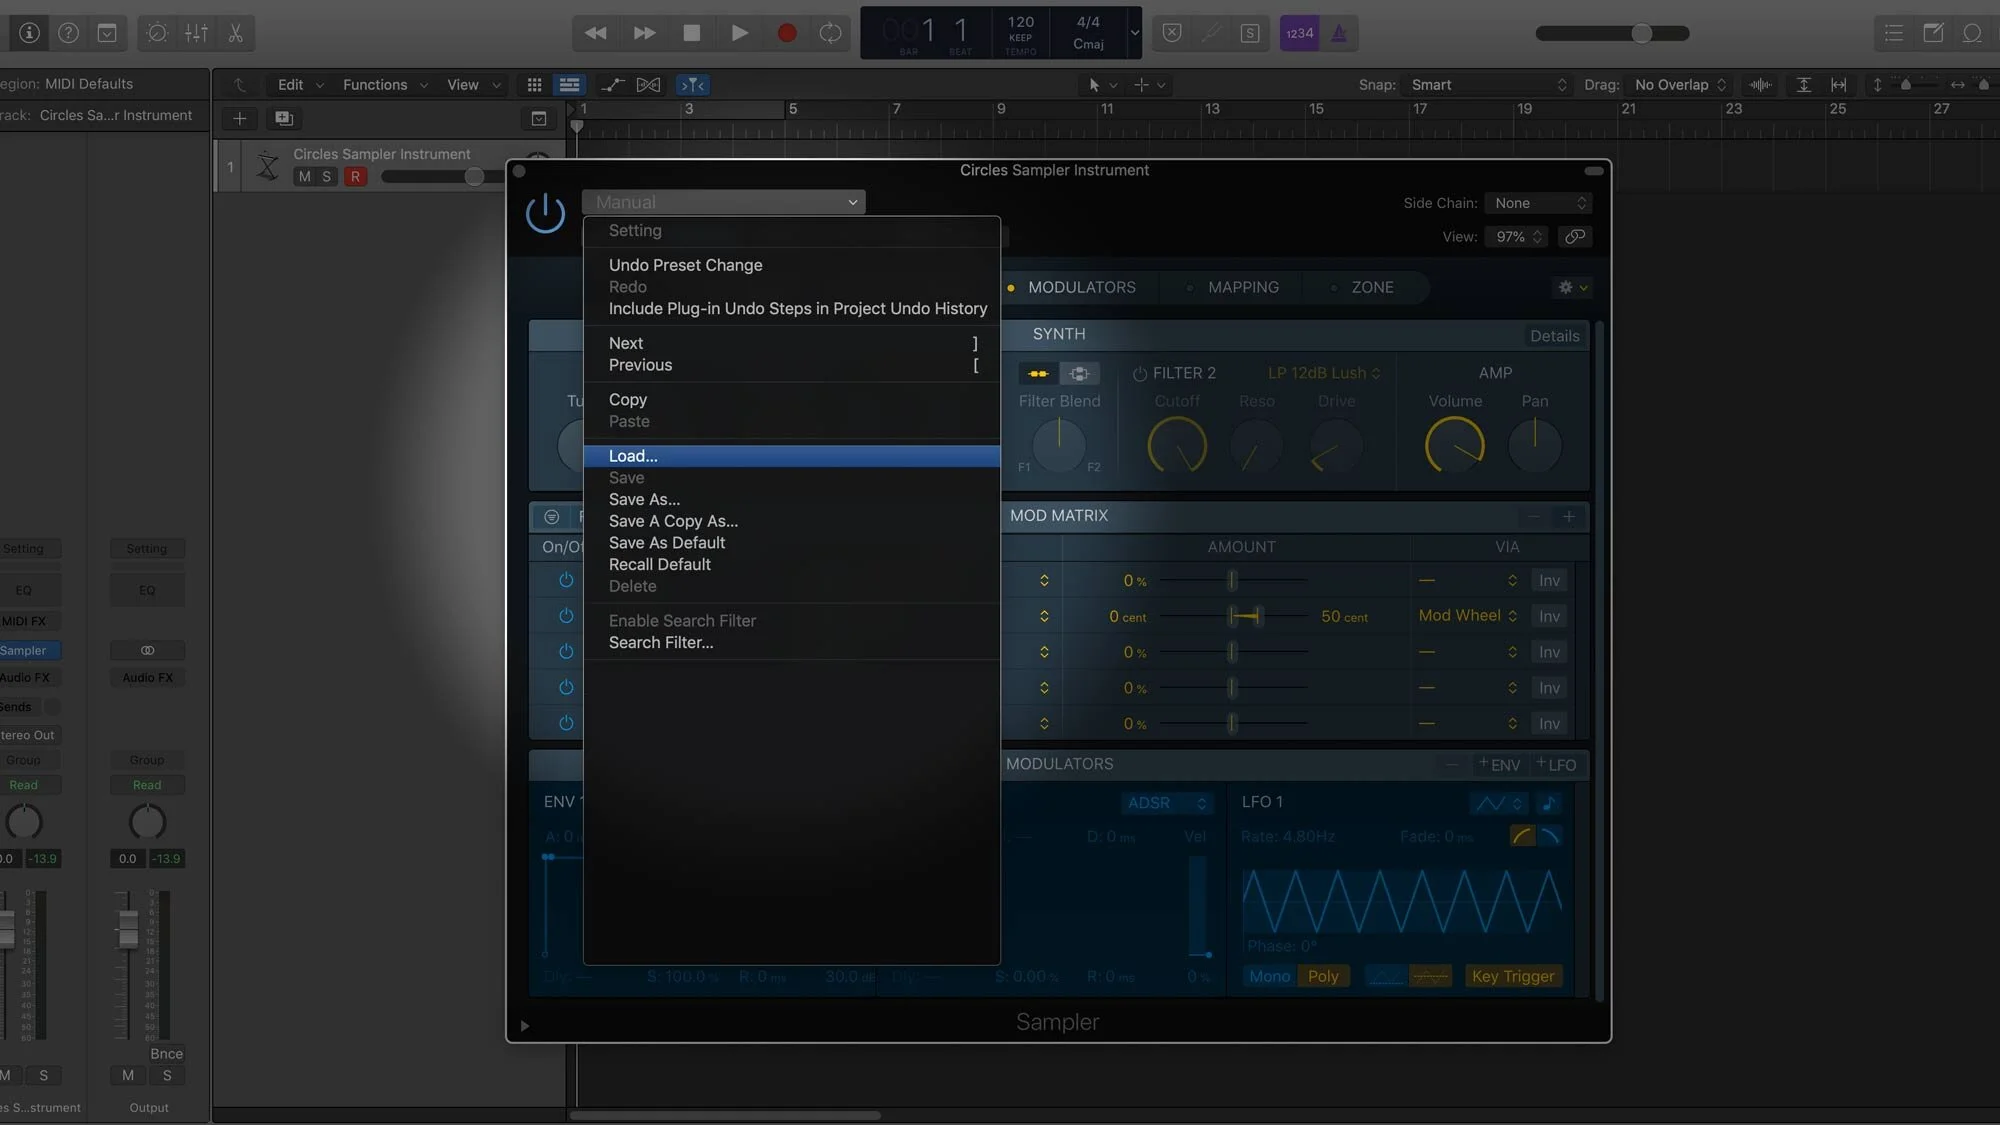2000x1125 pixels.
Task: Open the Drag No Overlap dropdown
Action: [x=1680, y=85]
